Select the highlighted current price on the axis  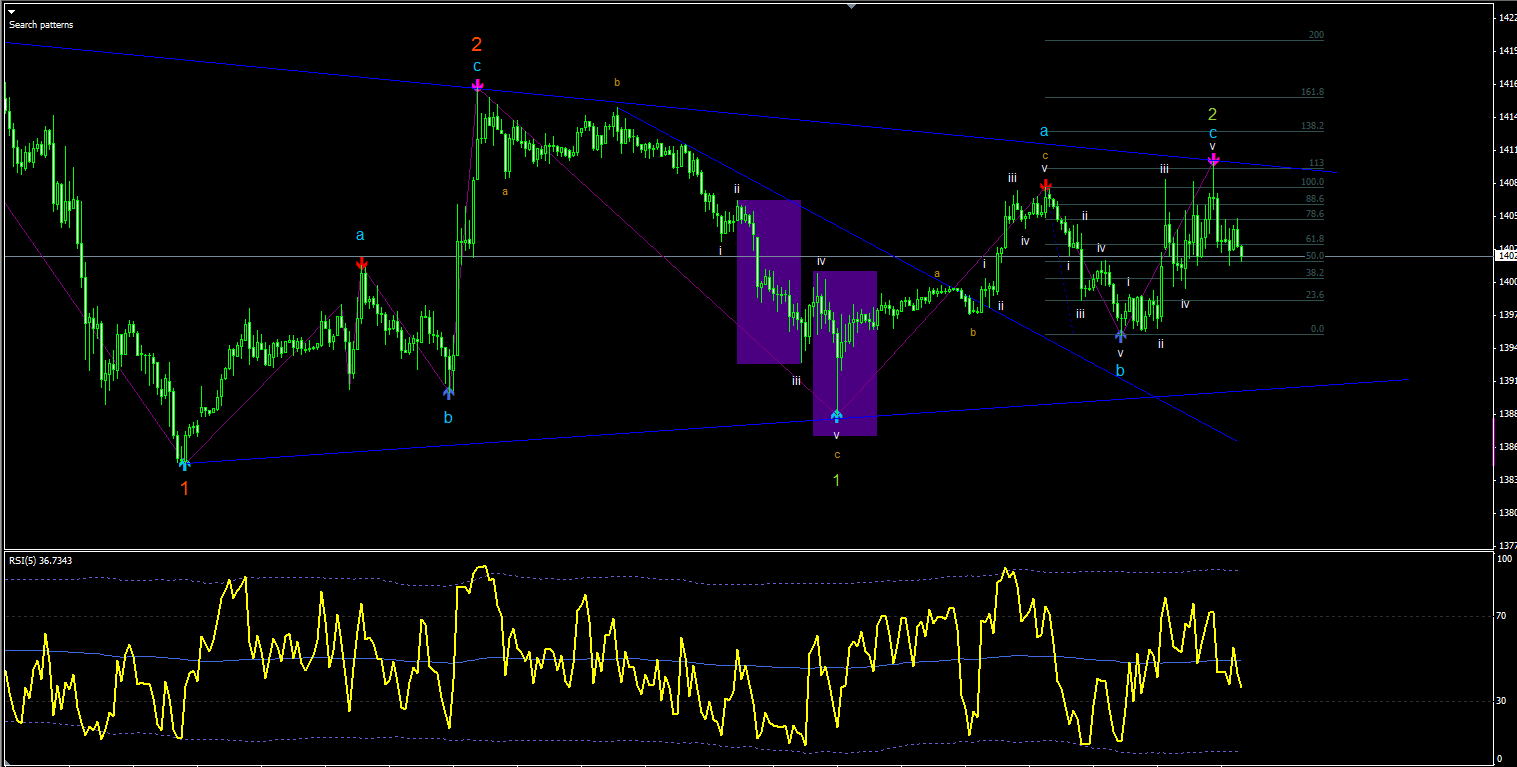pyautogui.click(x=1505, y=256)
